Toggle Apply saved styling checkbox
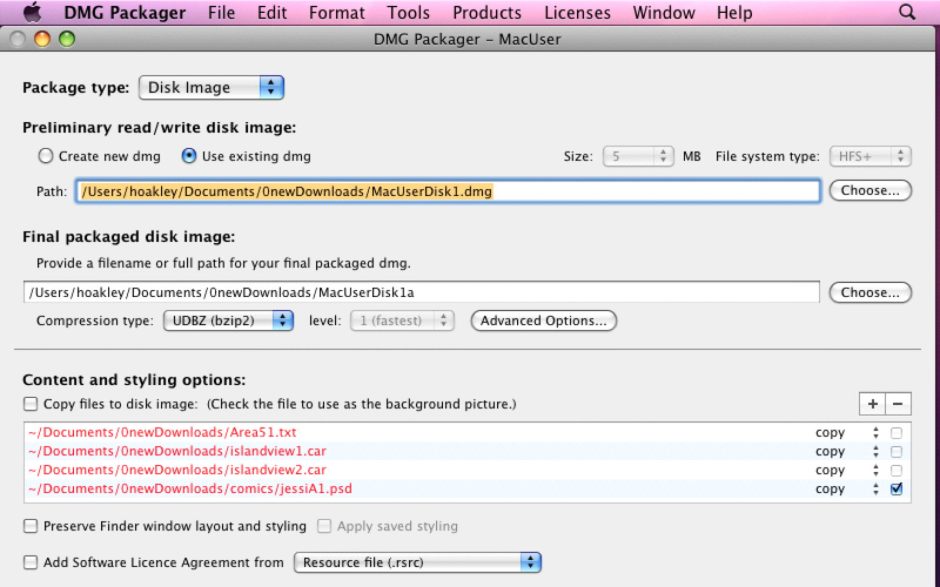Viewport: 940px width, 587px height. [324, 526]
